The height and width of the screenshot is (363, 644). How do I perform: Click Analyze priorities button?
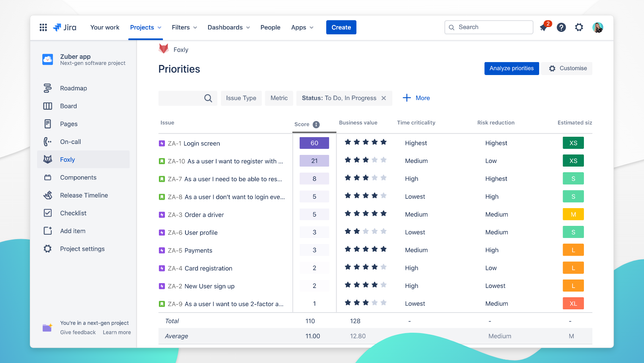[x=511, y=69]
